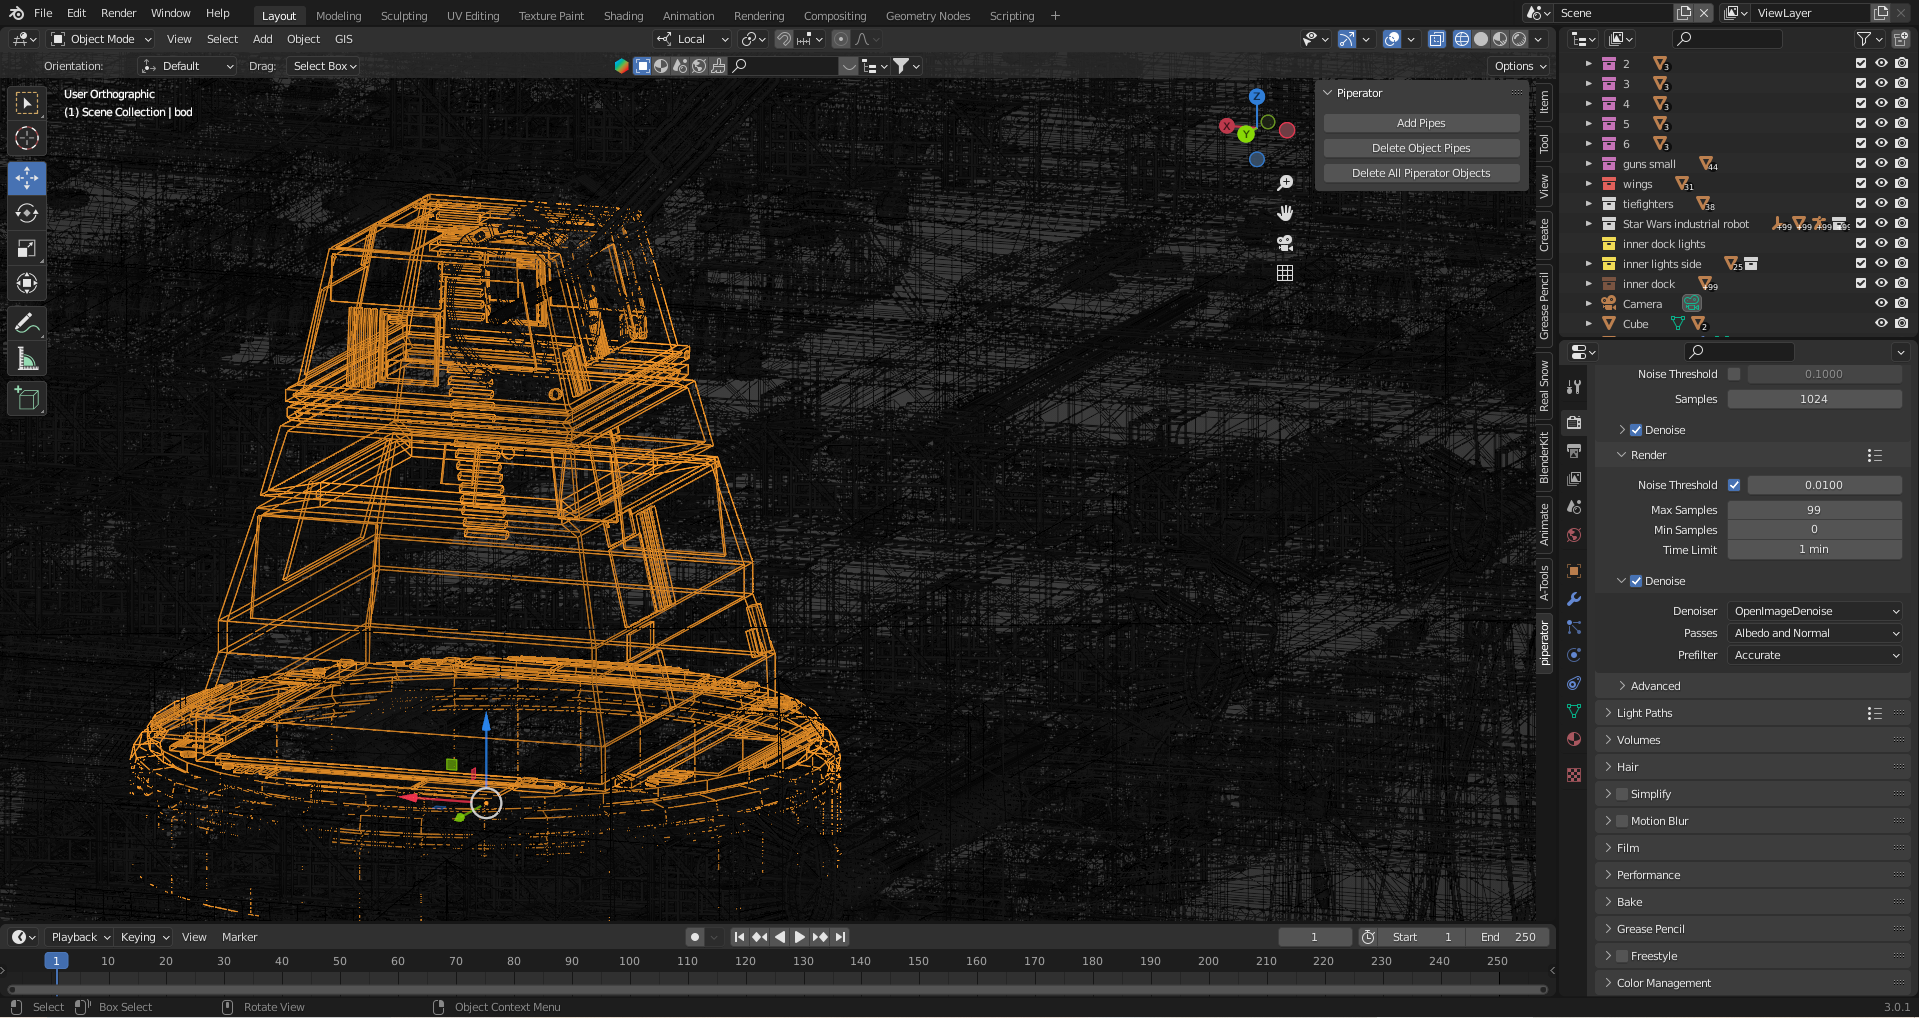
Task: Activate the Move tool
Action: [27, 178]
